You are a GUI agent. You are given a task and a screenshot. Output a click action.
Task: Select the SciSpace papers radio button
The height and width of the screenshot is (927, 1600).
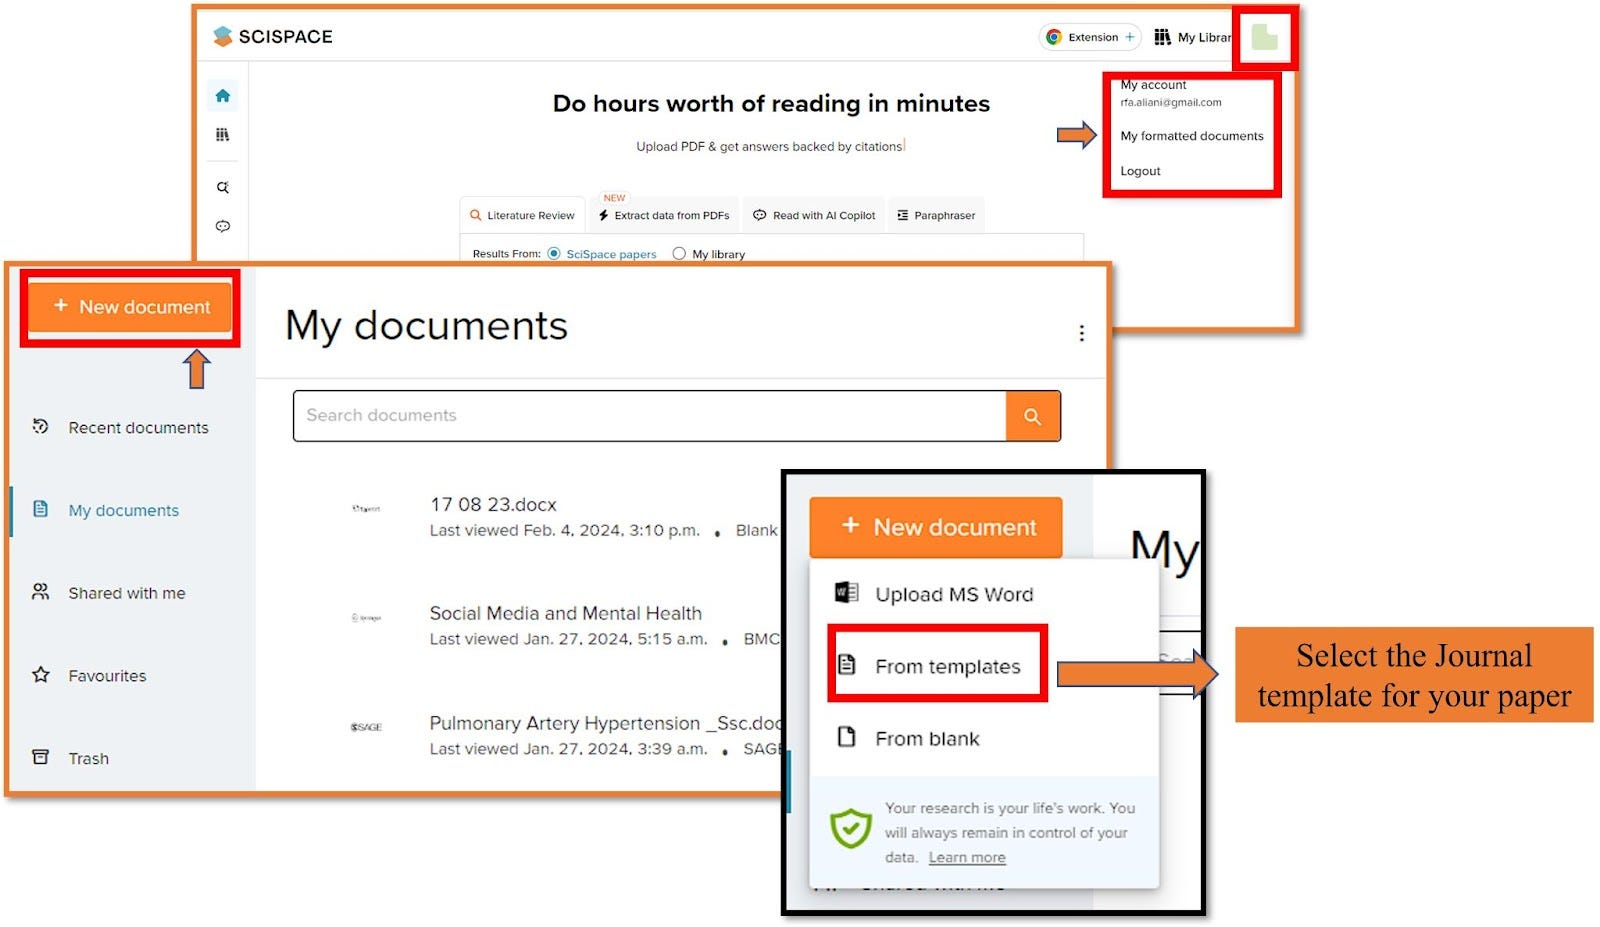click(554, 254)
